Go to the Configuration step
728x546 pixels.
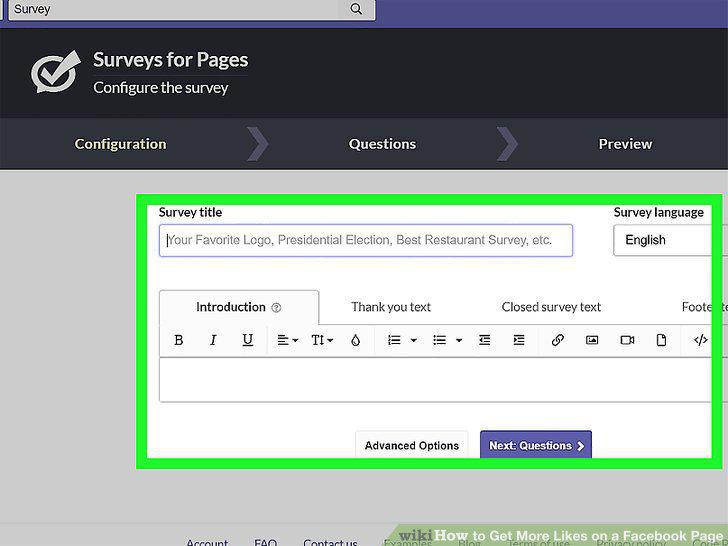[x=120, y=144]
